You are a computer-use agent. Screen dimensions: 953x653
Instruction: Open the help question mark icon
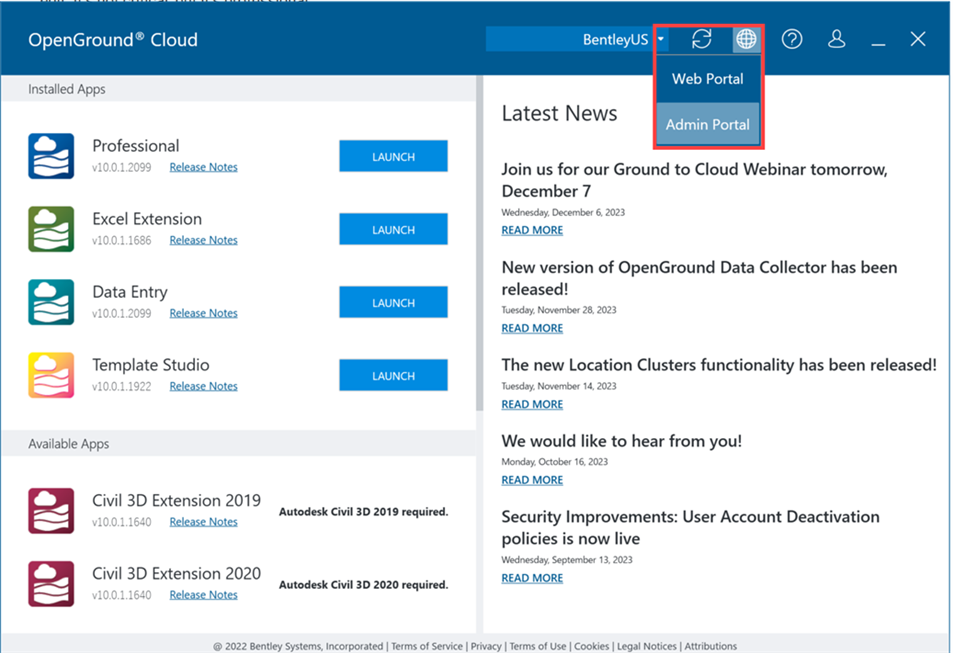click(791, 39)
